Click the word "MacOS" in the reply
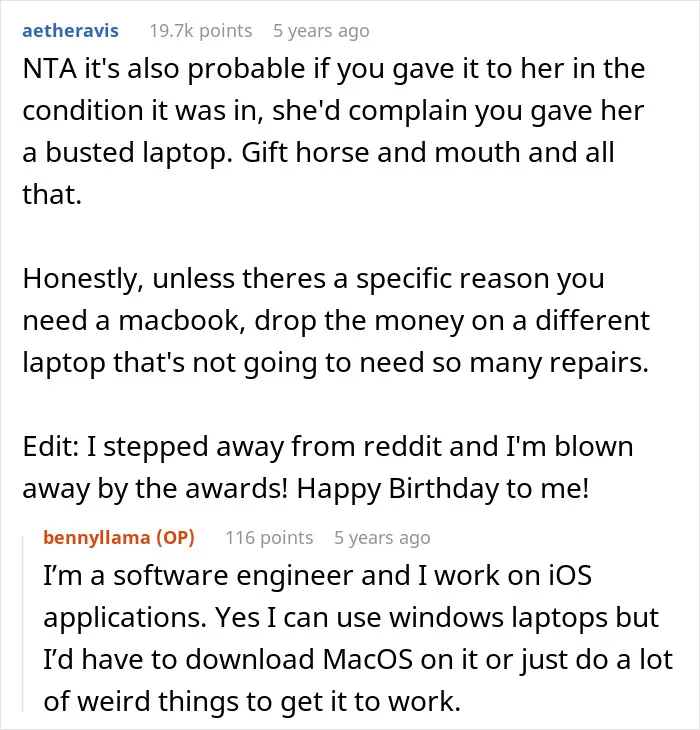The width and height of the screenshot is (700, 730). pos(368,660)
